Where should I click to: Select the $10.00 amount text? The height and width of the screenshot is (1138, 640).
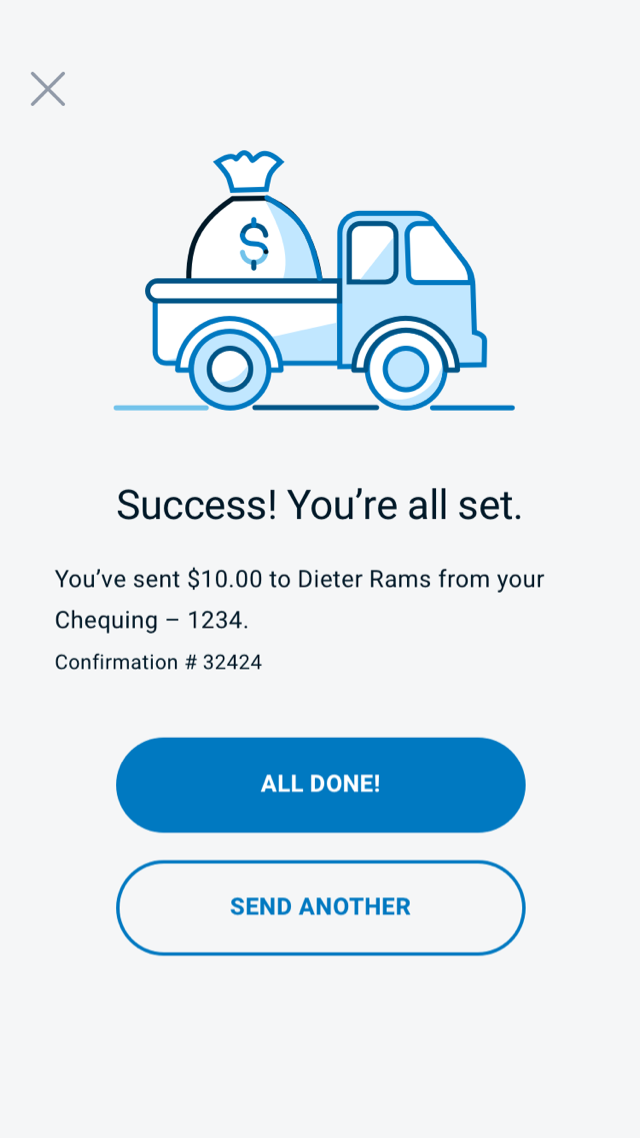click(224, 579)
